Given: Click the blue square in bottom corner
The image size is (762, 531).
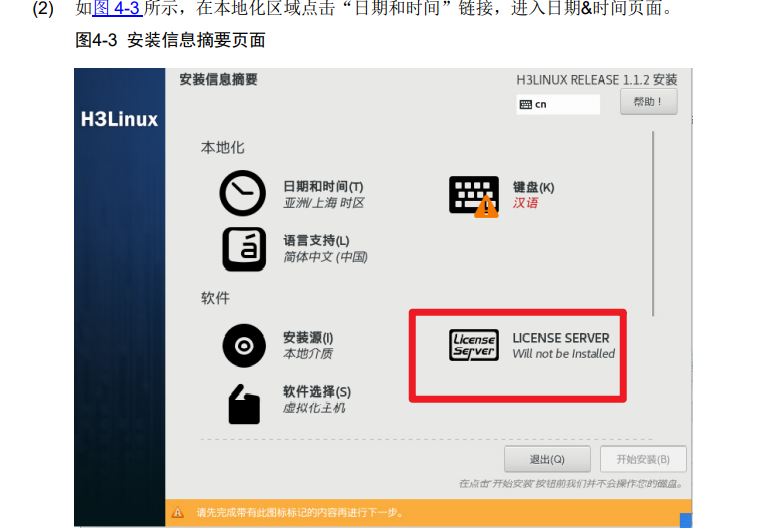Looking at the screenshot, I should click(x=686, y=520).
